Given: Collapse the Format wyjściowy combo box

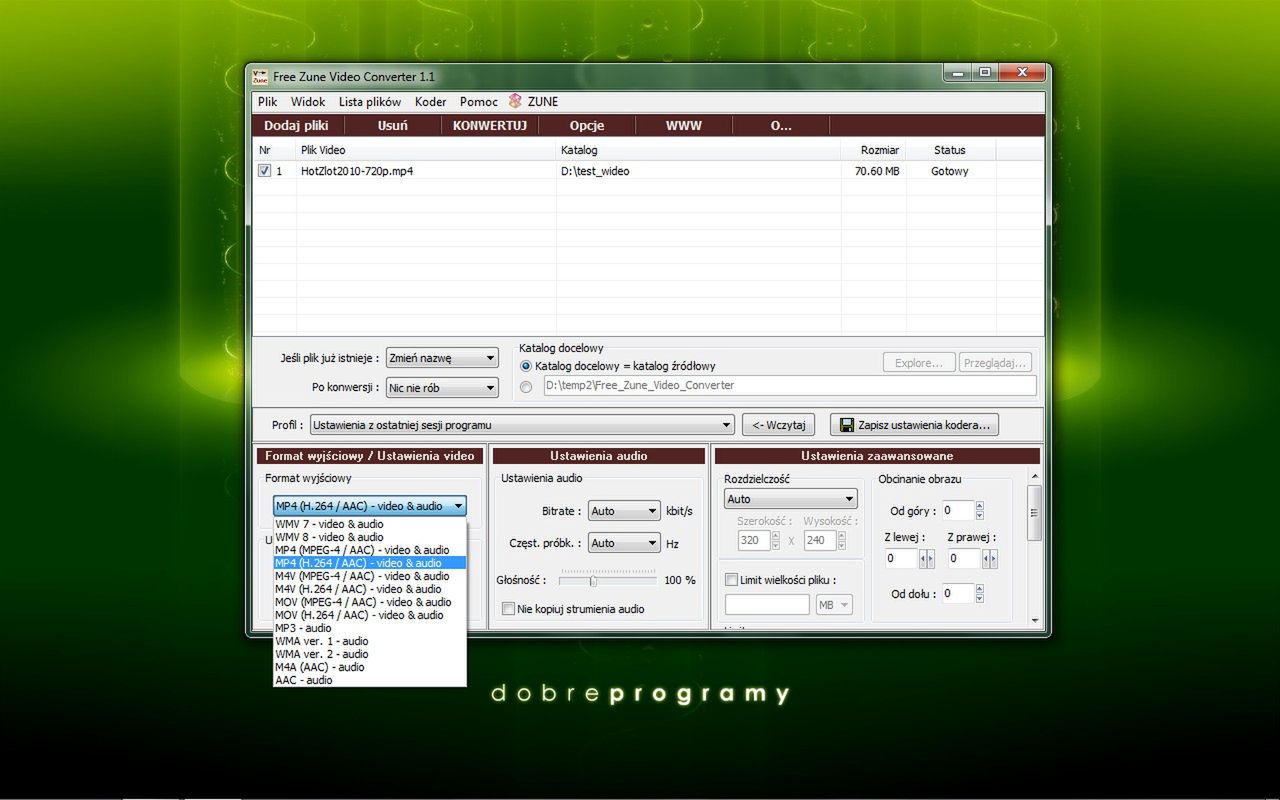Looking at the screenshot, I should 369,506.
